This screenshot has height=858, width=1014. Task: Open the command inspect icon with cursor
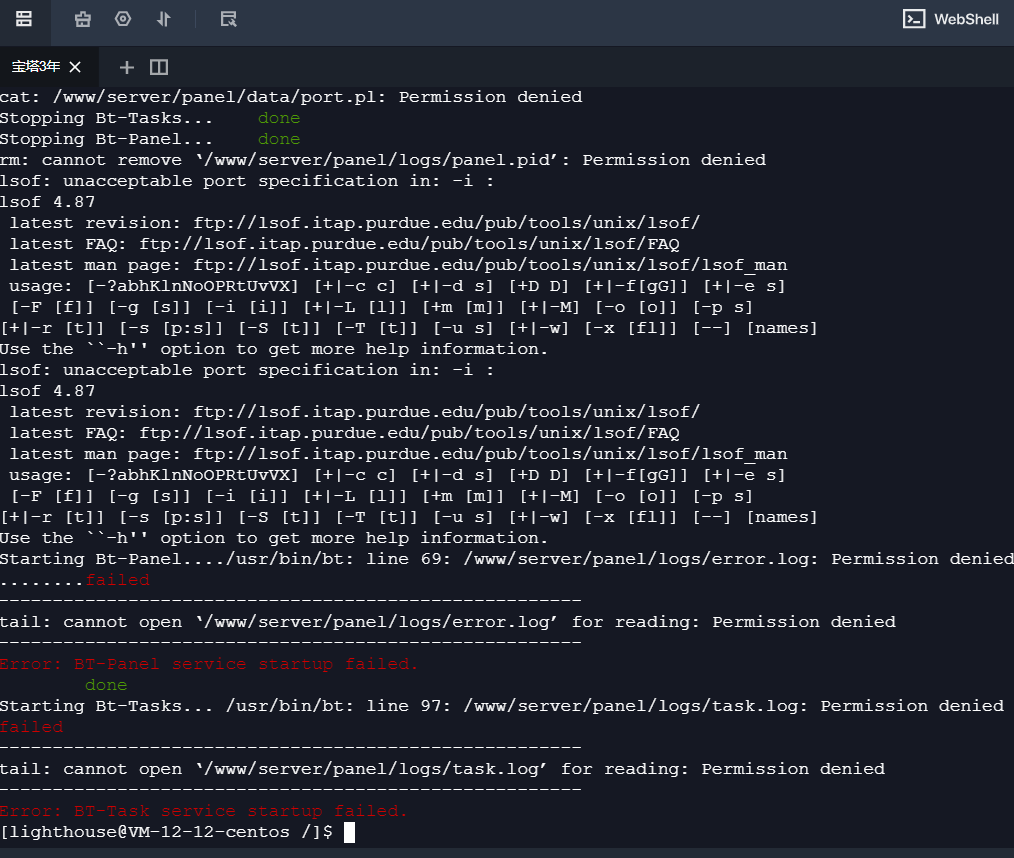[228, 19]
